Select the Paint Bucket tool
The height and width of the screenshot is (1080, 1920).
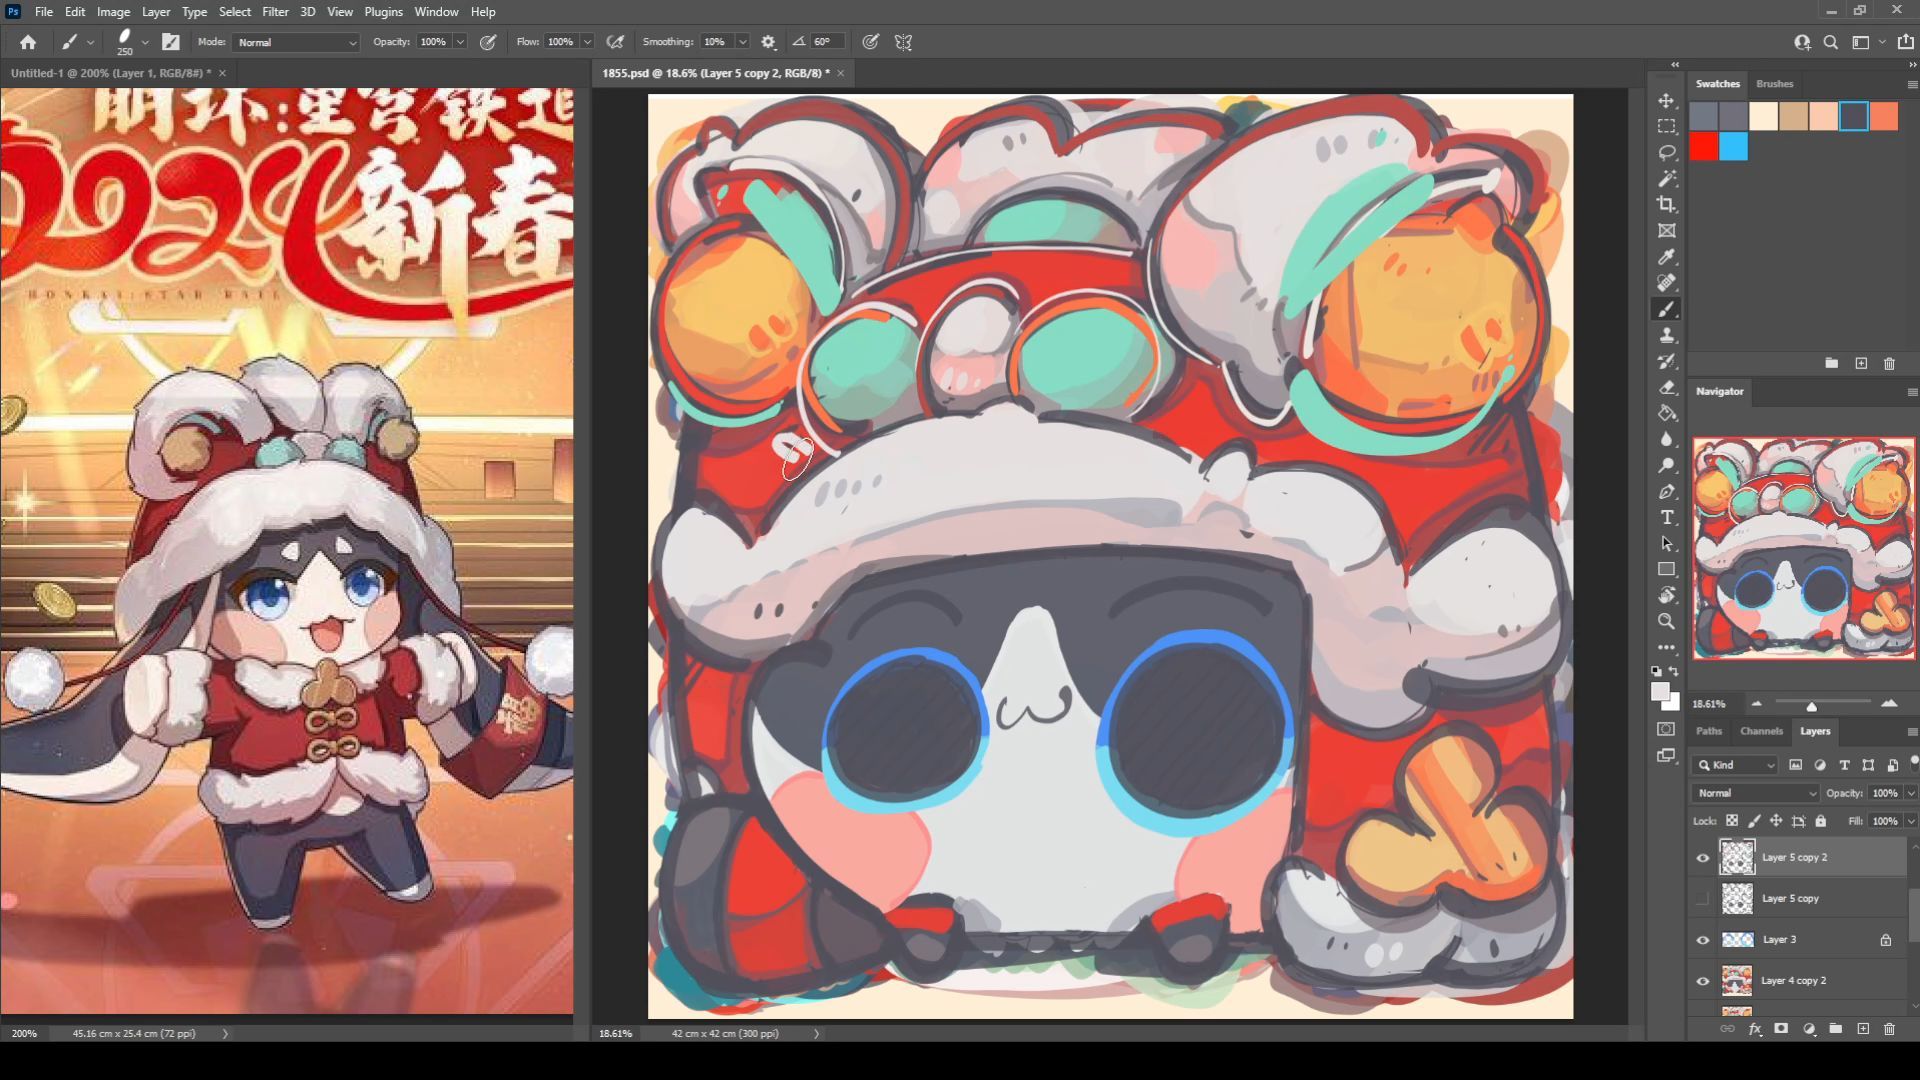[1666, 413]
